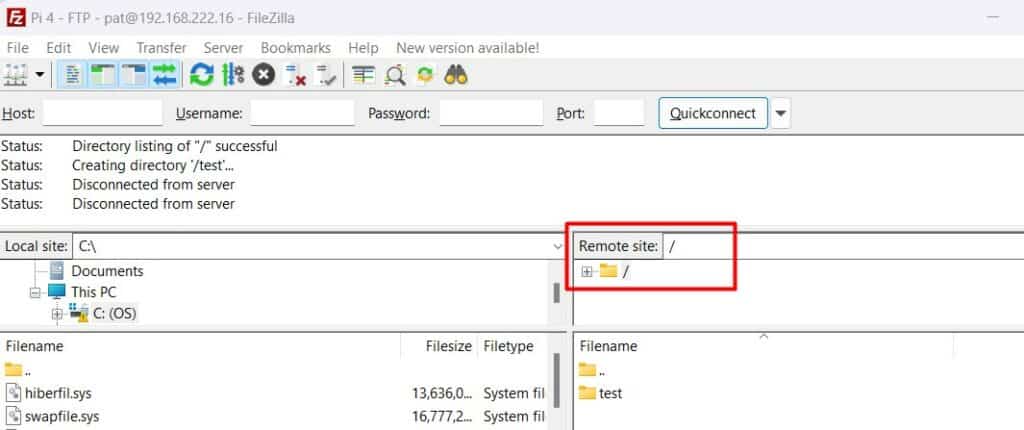
Task: Click the Port input field
Action: point(619,113)
